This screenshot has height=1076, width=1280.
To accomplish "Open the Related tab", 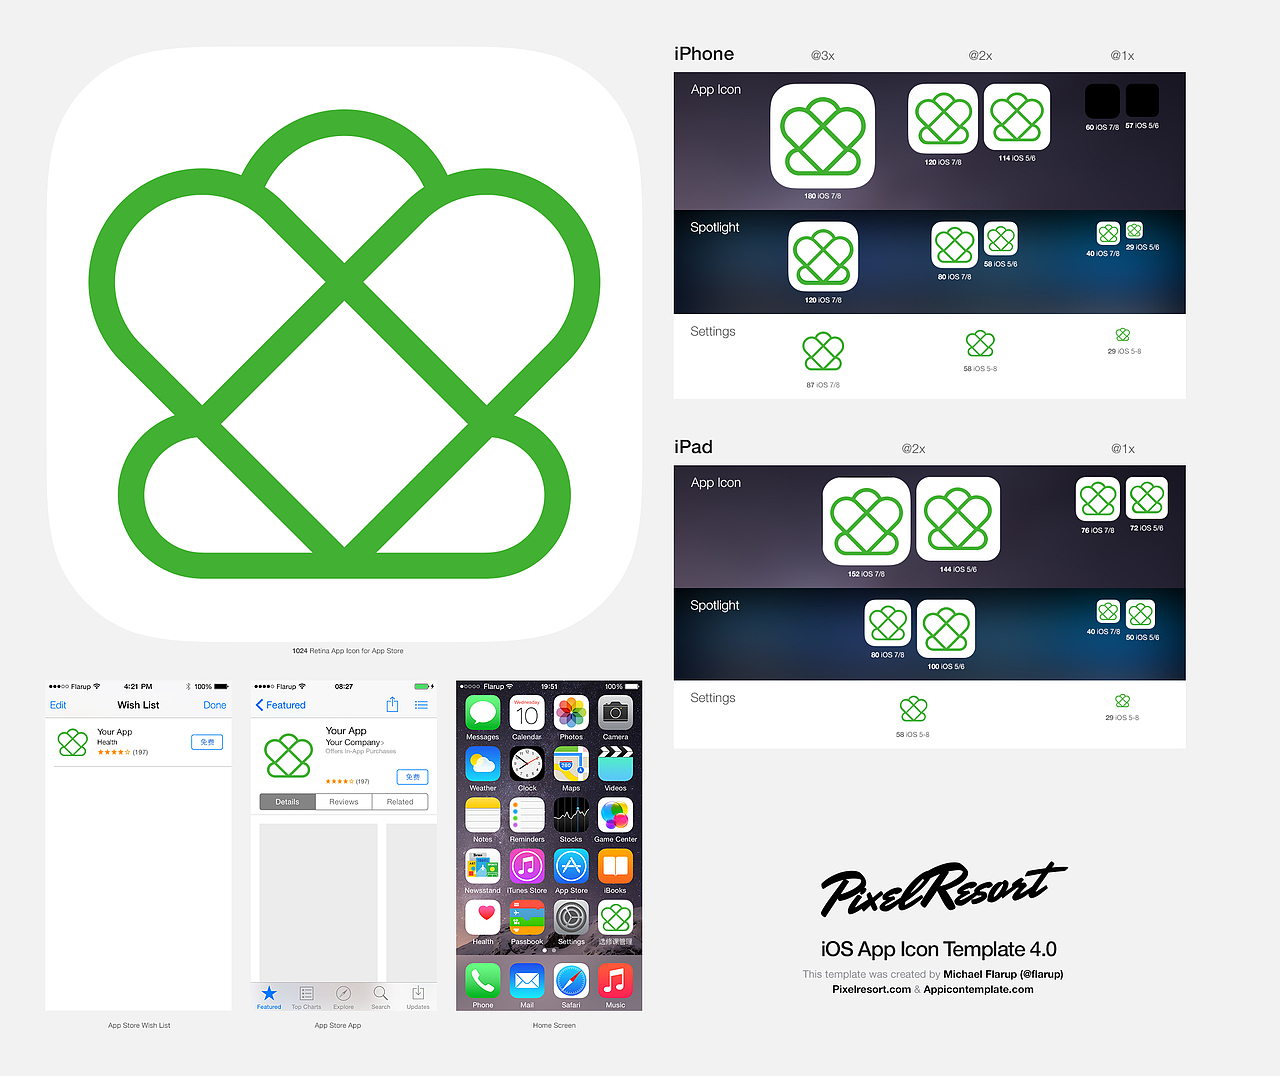I will coord(400,801).
